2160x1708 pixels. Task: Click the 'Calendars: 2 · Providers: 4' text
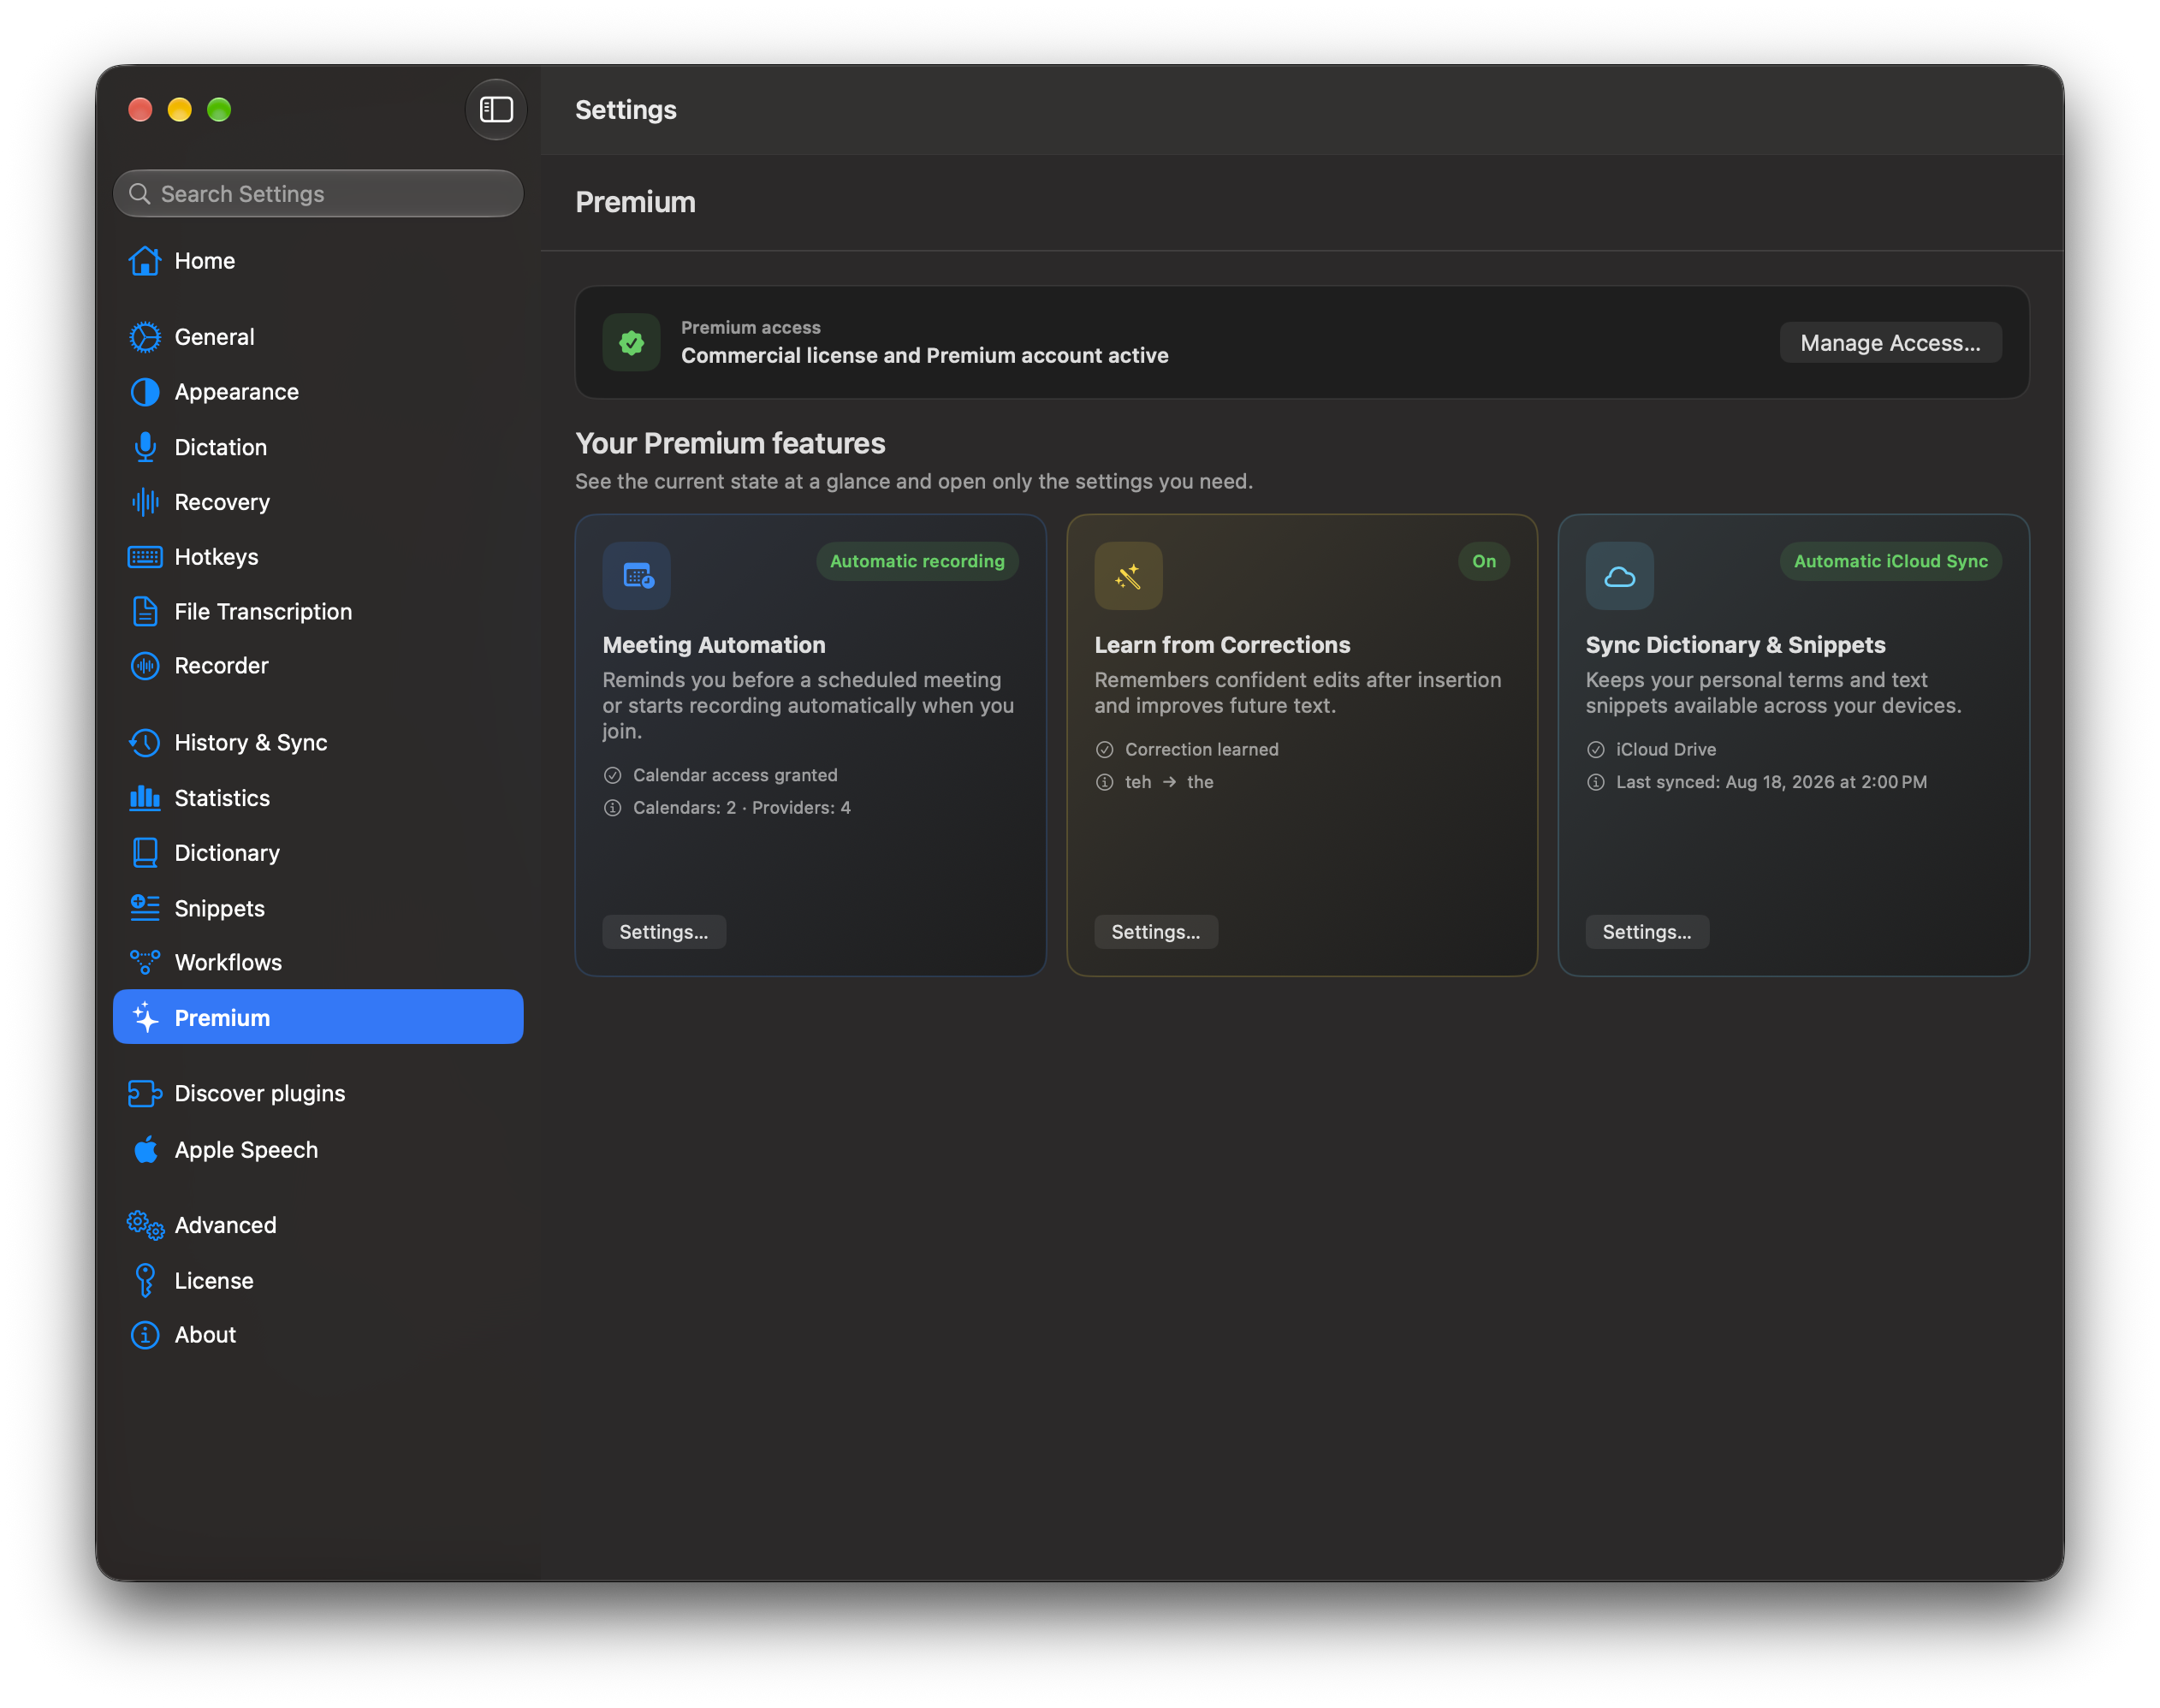click(741, 808)
